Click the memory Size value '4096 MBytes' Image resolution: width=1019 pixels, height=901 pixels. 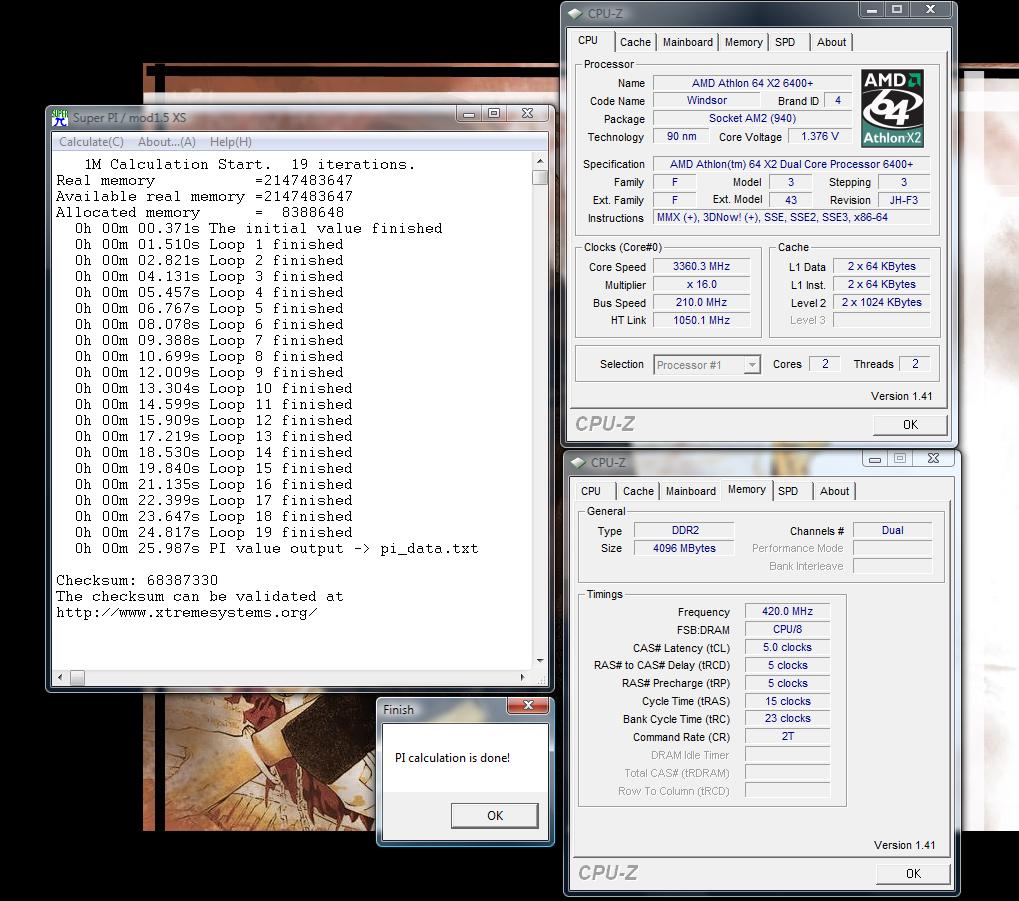pos(684,549)
